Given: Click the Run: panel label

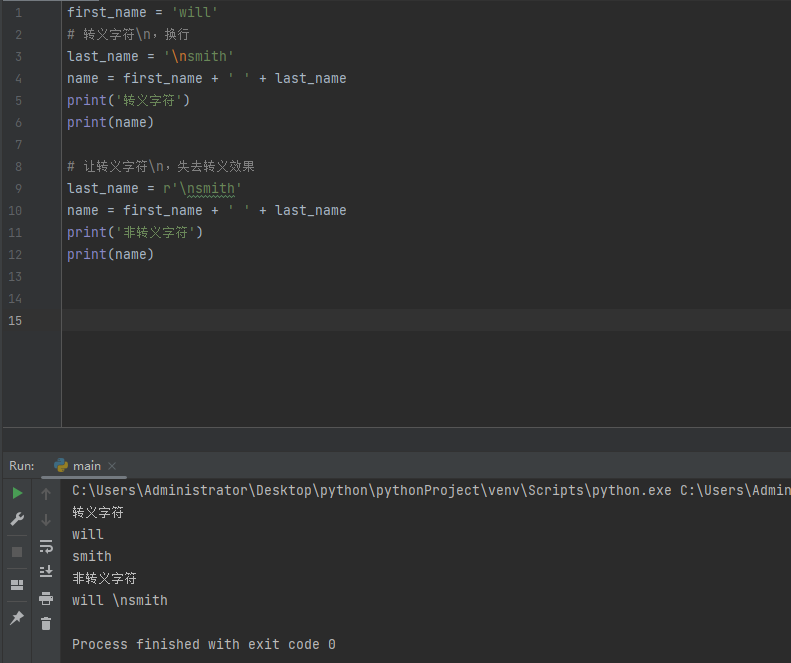Looking at the screenshot, I should (22, 466).
